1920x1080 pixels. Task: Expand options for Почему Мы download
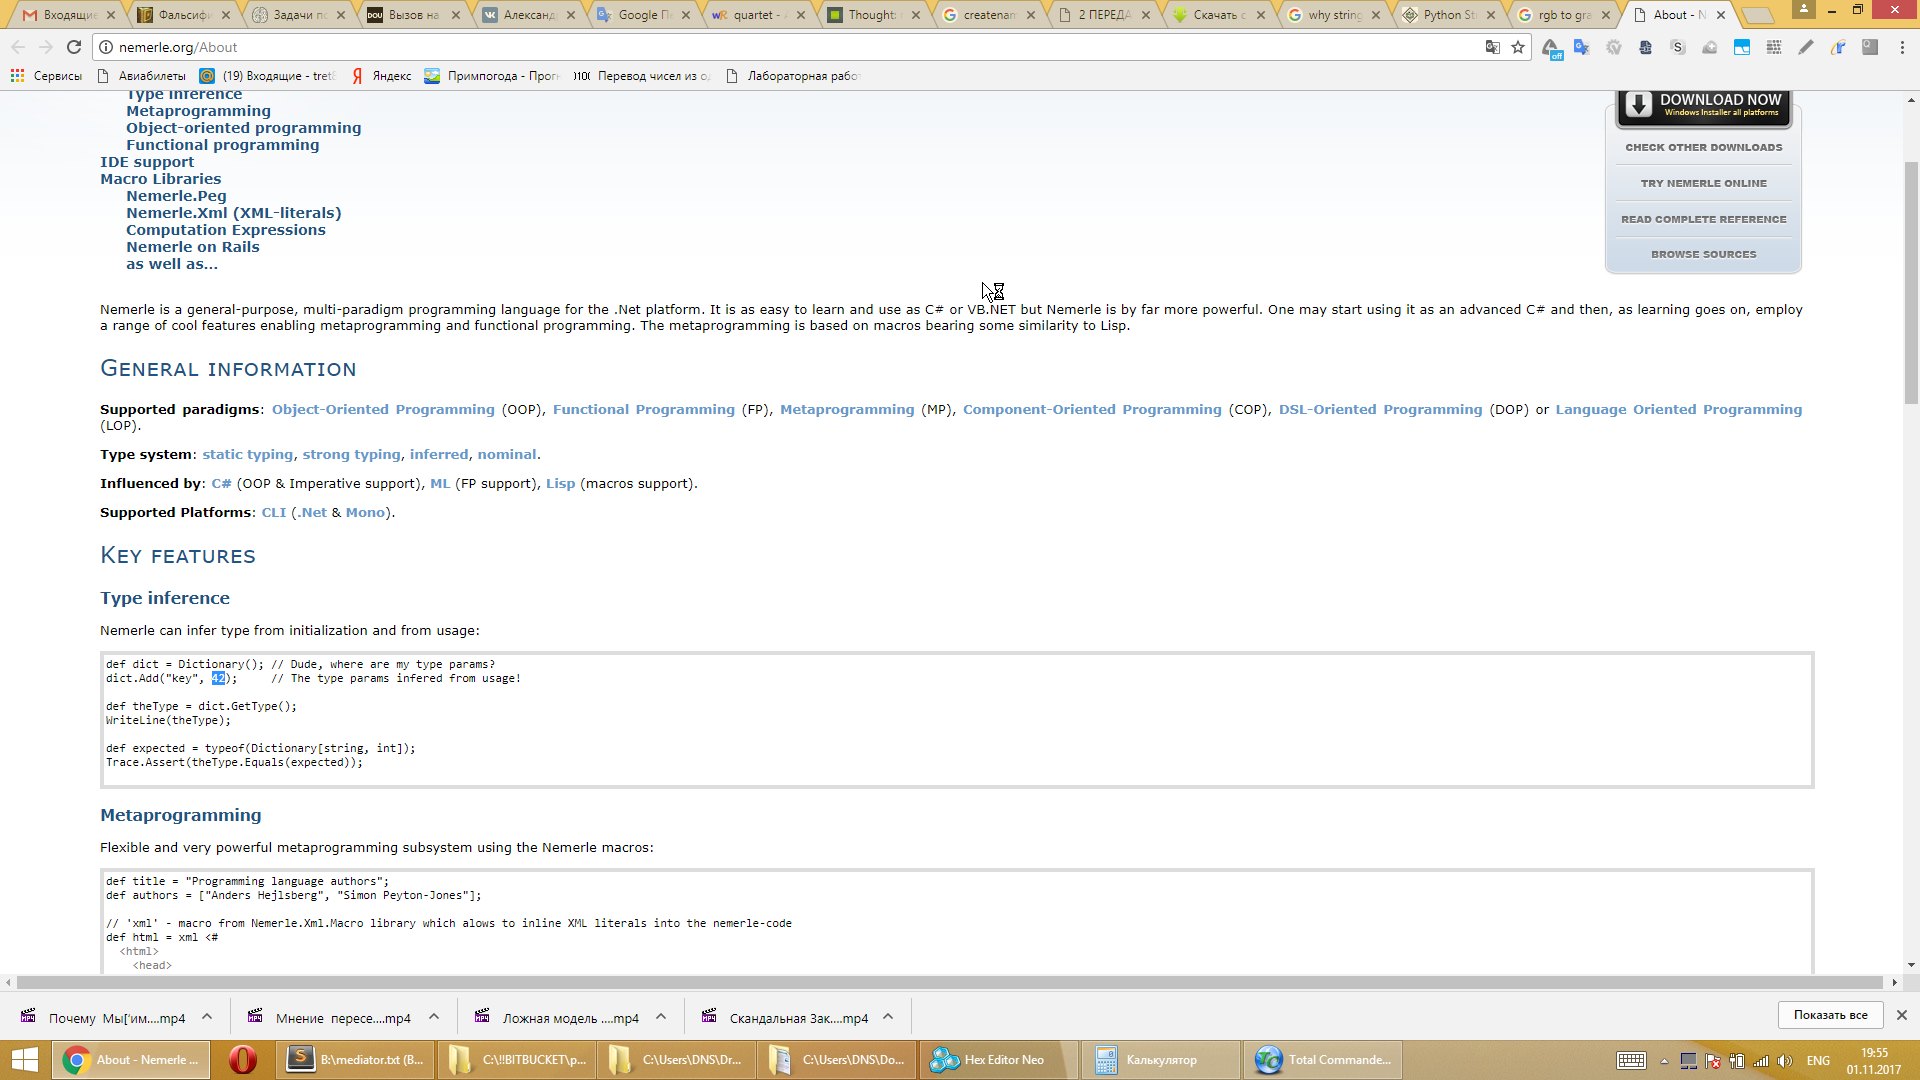(x=207, y=1017)
